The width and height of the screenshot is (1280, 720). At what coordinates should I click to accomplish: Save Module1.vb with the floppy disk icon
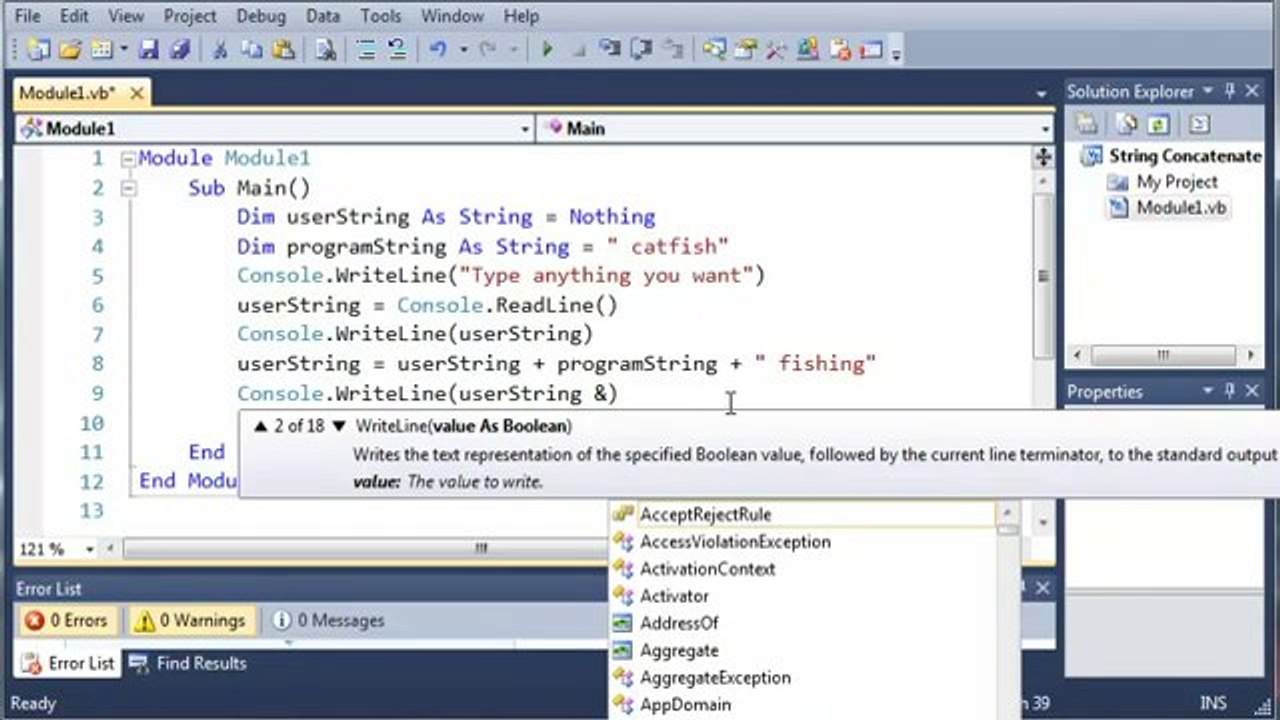pos(149,49)
